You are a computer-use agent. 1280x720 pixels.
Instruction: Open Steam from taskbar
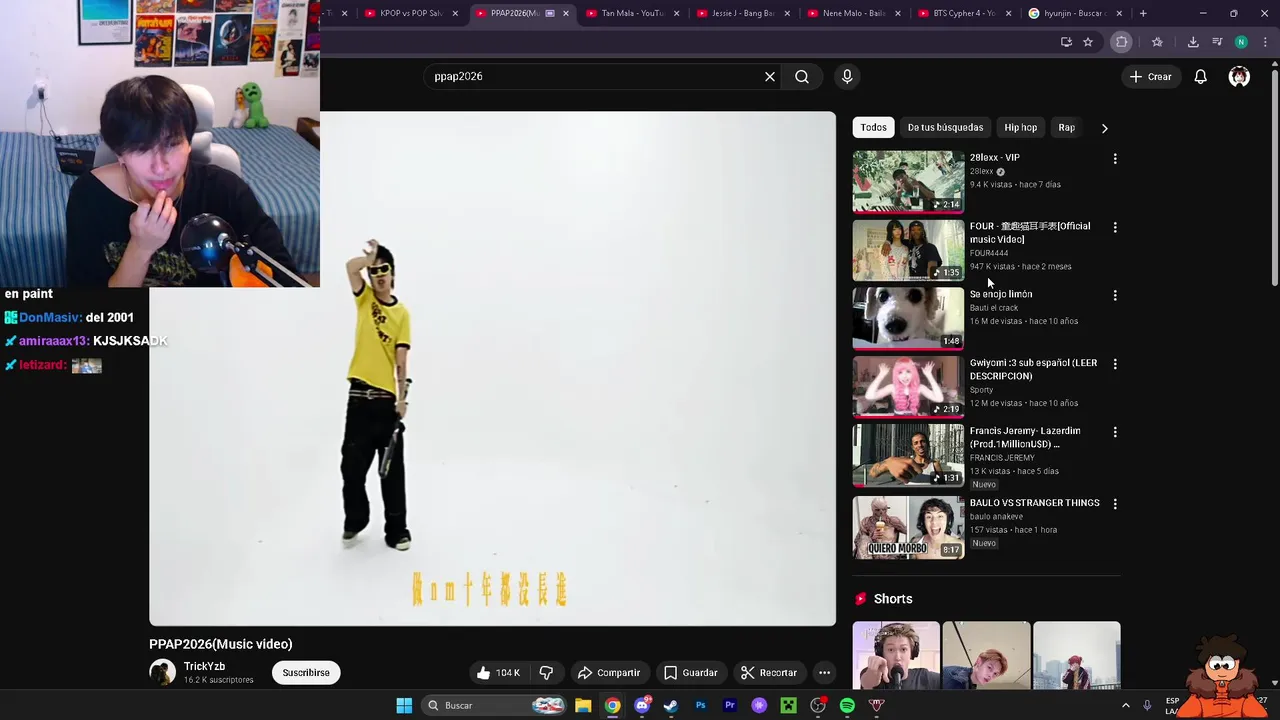(671, 706)
